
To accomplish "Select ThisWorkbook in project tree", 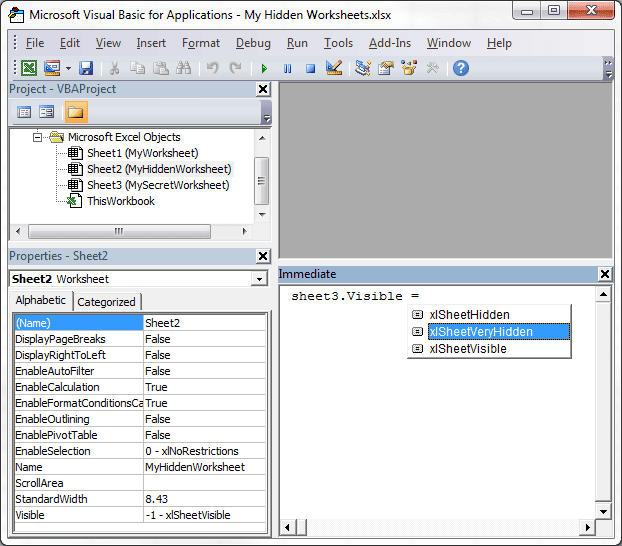I will (121, 201).
